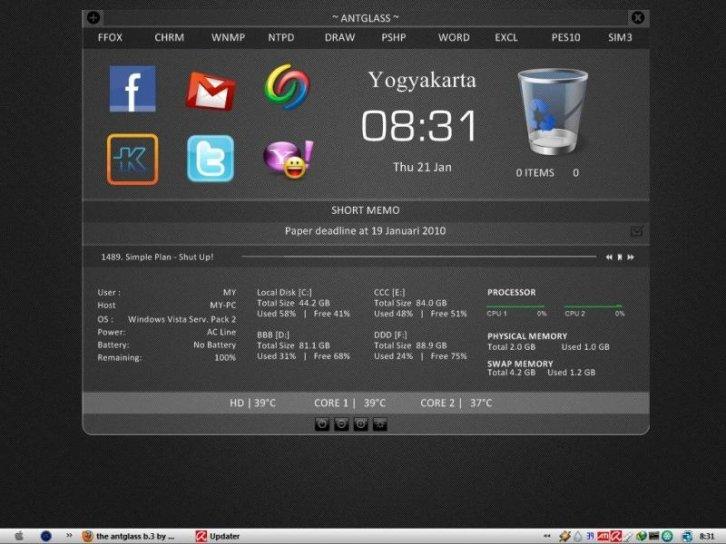This screenshot has width=726, height=544.
Task: Click "DDD [F:]" drive label
Action: (390, 335)
